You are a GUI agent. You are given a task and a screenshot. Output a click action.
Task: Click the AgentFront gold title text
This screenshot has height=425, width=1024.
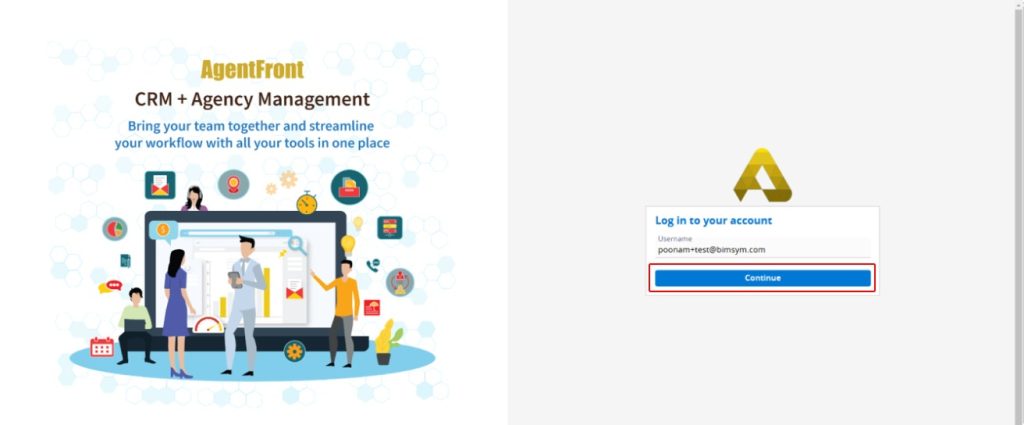[252, 69]
